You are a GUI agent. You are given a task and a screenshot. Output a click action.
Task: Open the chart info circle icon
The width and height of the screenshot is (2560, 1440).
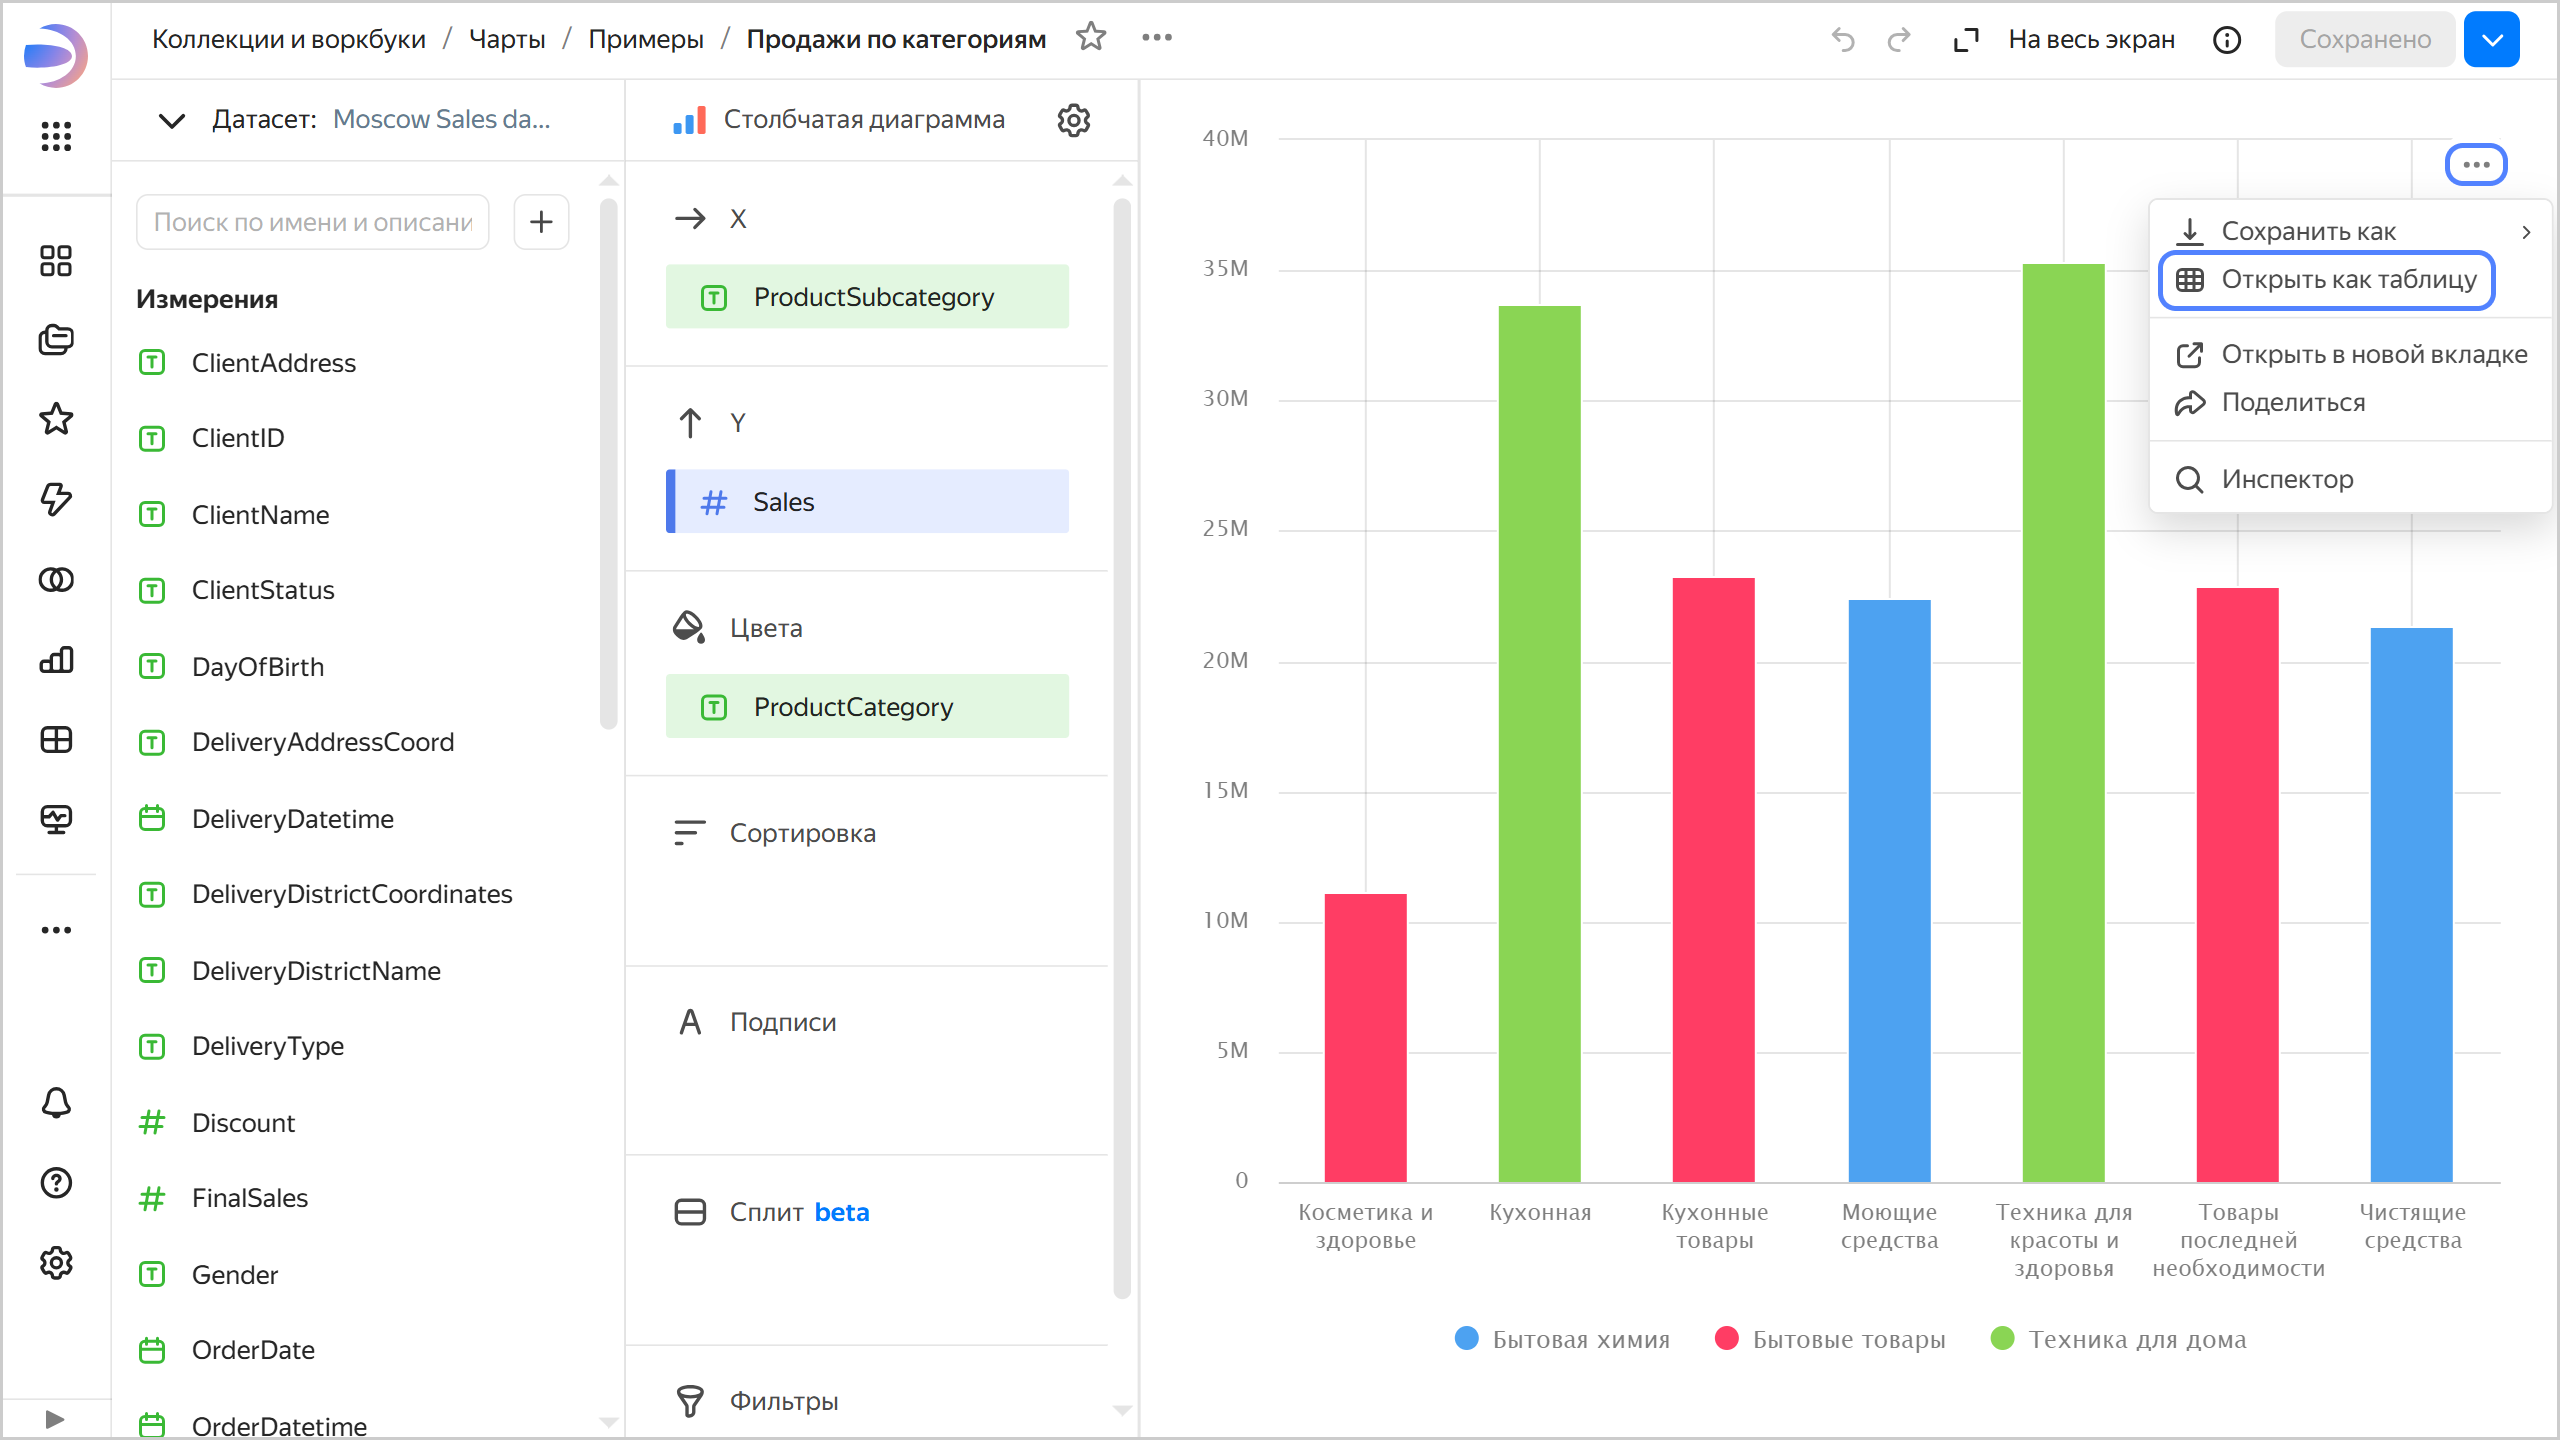(x=2227, y=40)
